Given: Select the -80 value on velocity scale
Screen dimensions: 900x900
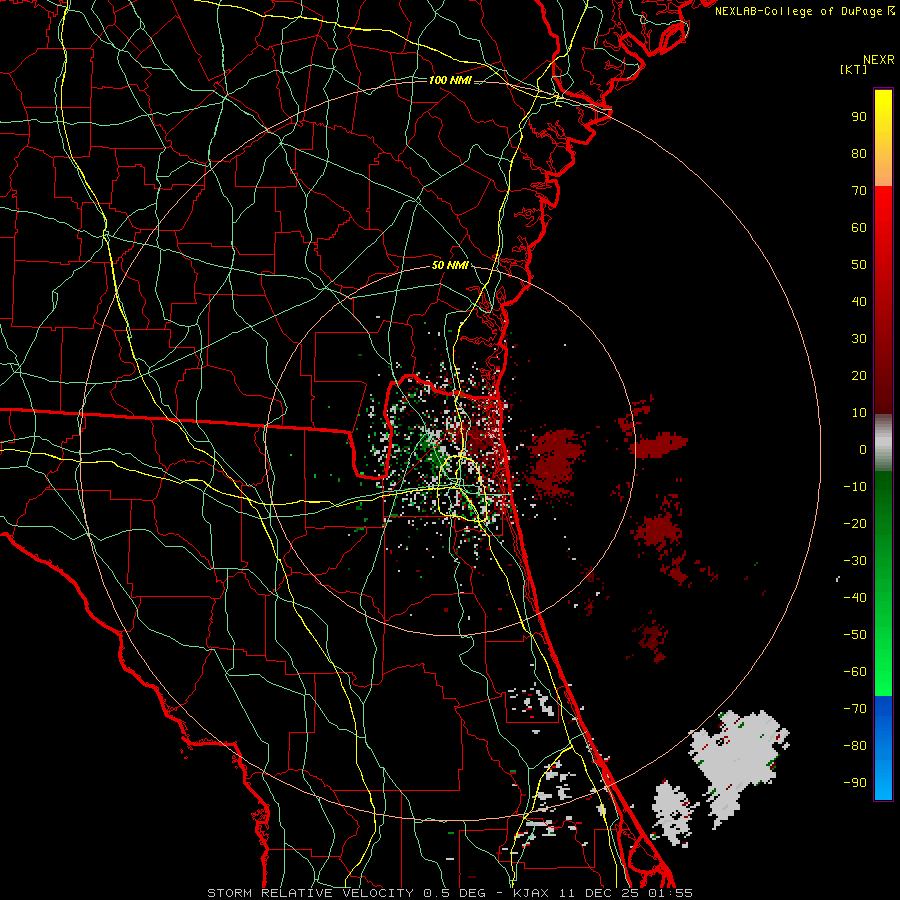Looking at the screenshot, I should pyautogui.click(x=855, y=746).
